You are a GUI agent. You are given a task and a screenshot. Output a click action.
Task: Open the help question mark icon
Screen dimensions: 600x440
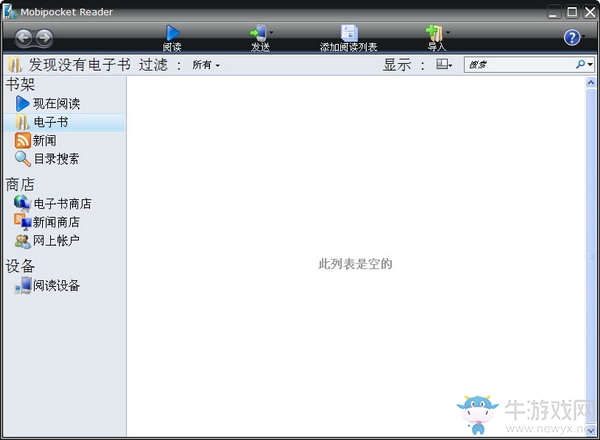pyautogui.click(x=572, y=37)
